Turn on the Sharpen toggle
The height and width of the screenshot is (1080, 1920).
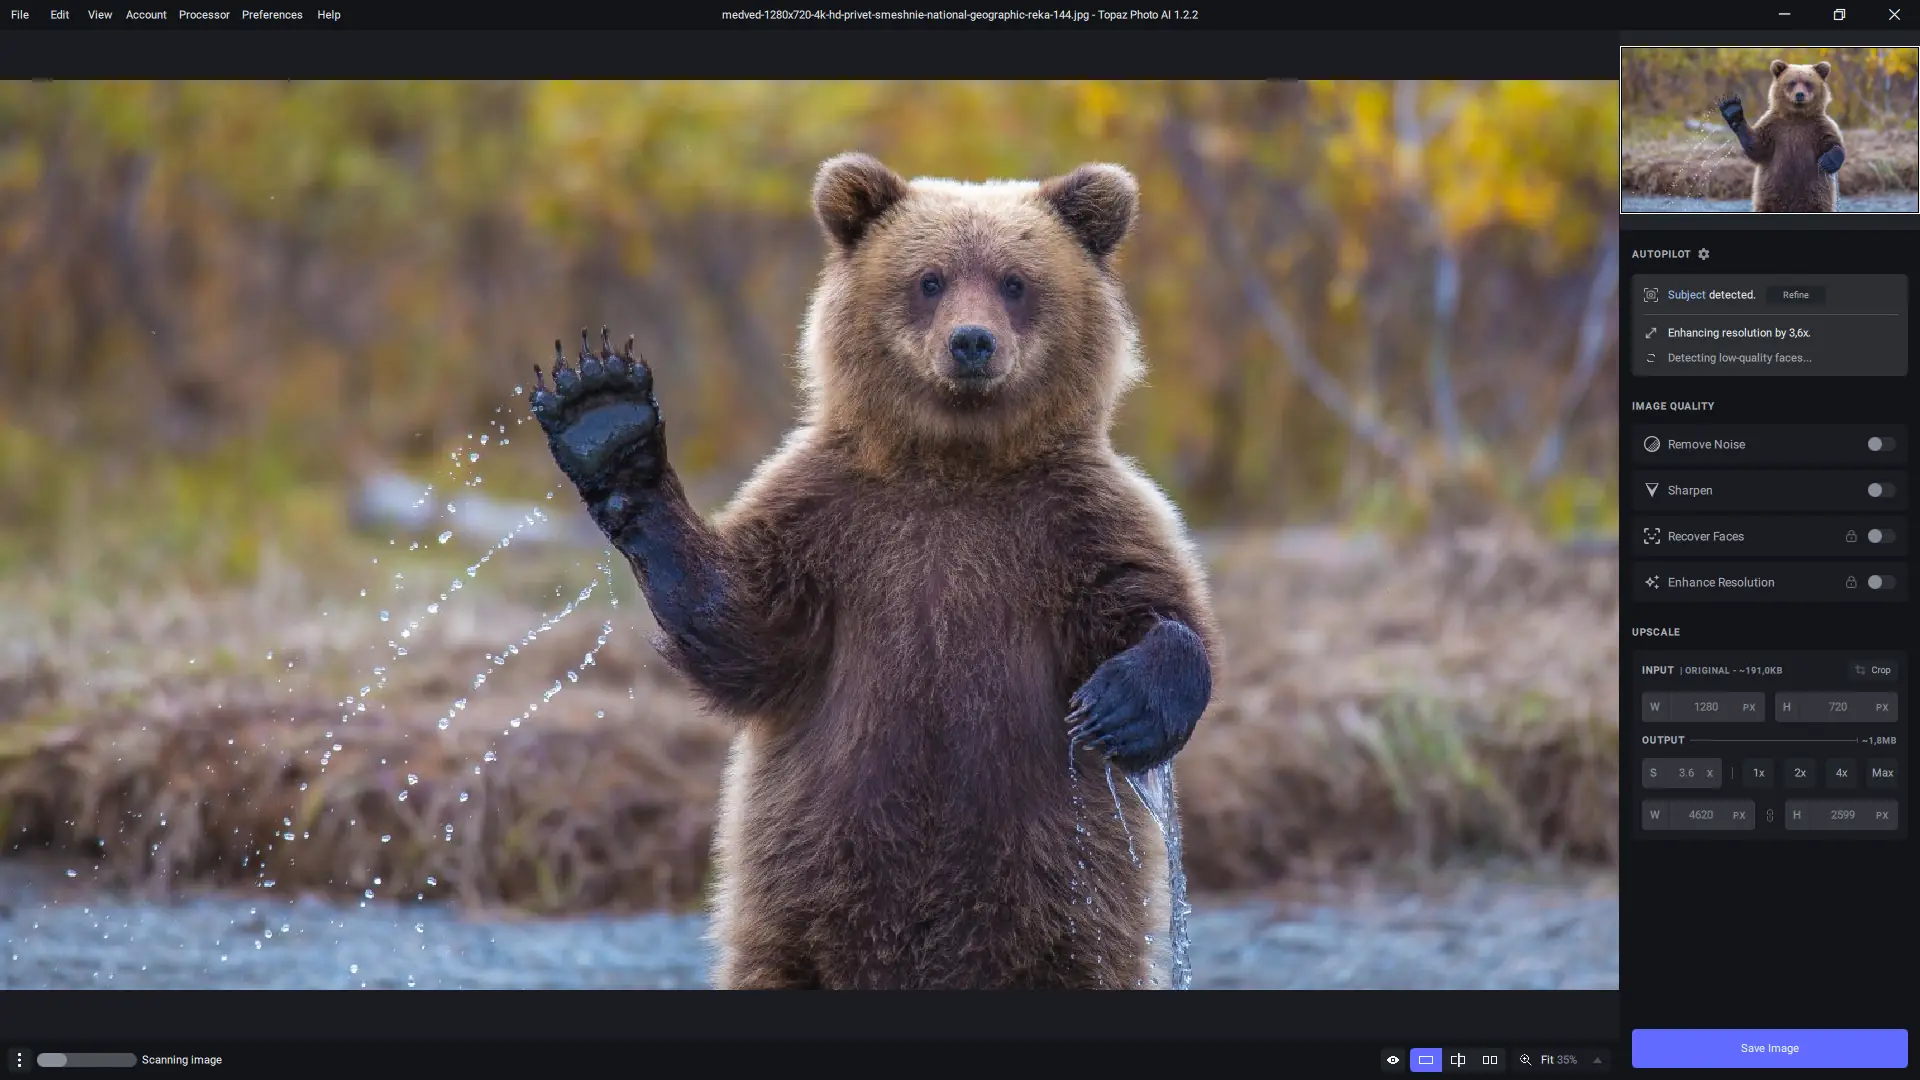pos(1880,491)
